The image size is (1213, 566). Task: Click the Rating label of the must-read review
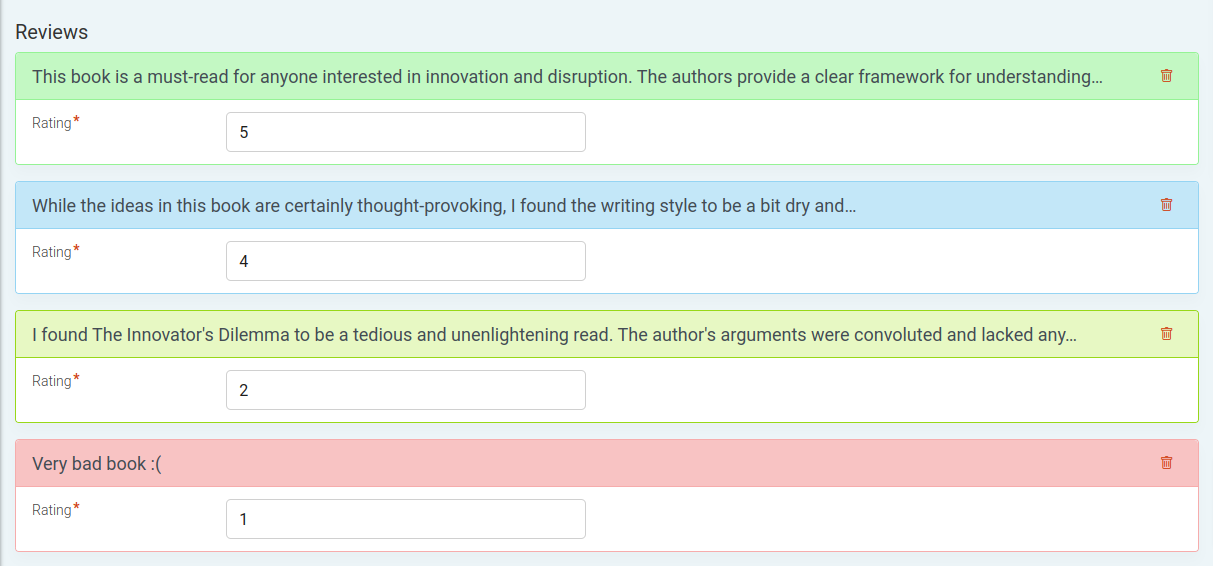[52, 123]
